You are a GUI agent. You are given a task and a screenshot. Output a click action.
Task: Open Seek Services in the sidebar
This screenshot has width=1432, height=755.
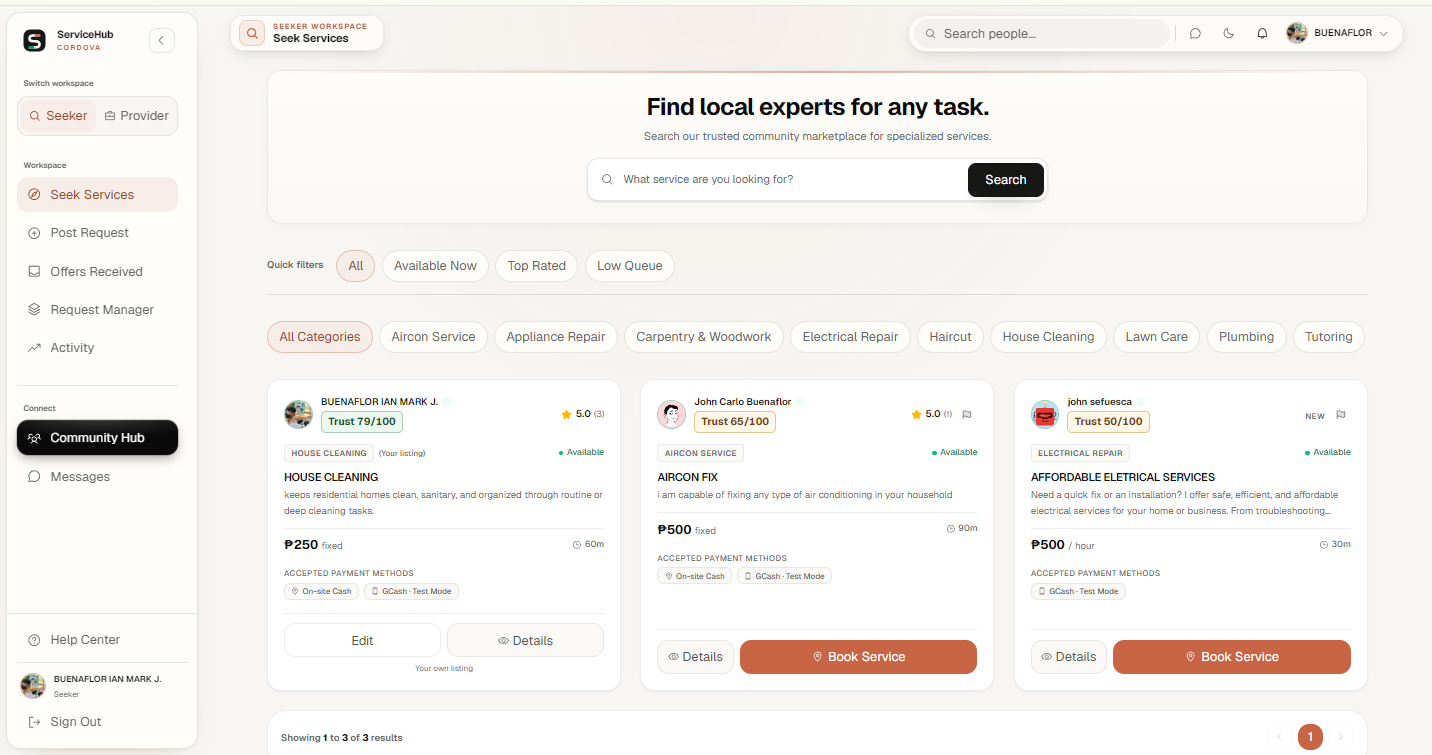[x=97, y=195]
